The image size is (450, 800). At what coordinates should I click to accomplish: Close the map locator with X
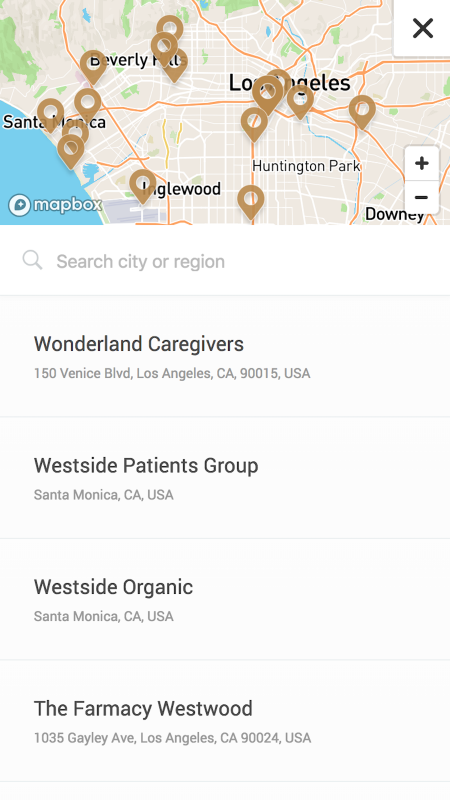click(x=422, y=29)
